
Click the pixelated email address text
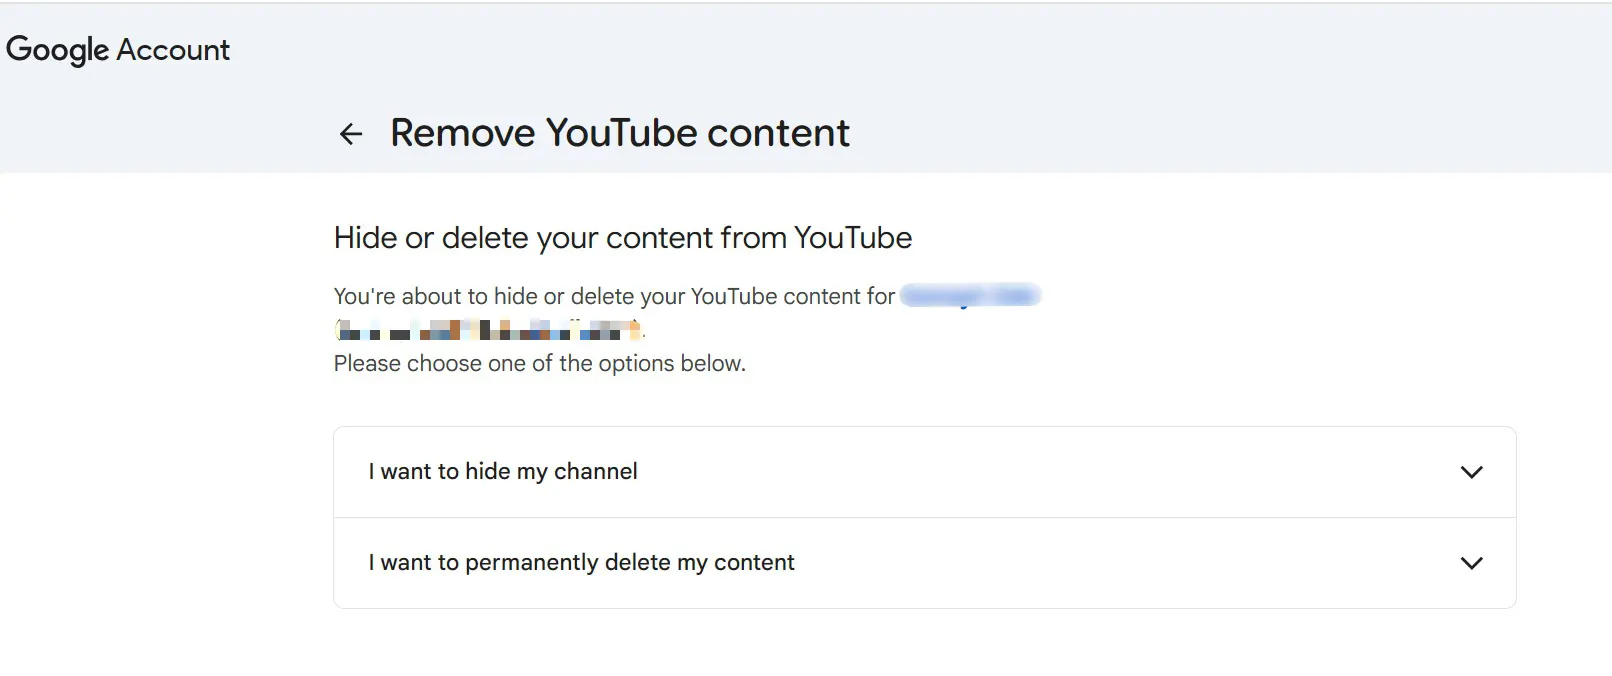(489, 329)
